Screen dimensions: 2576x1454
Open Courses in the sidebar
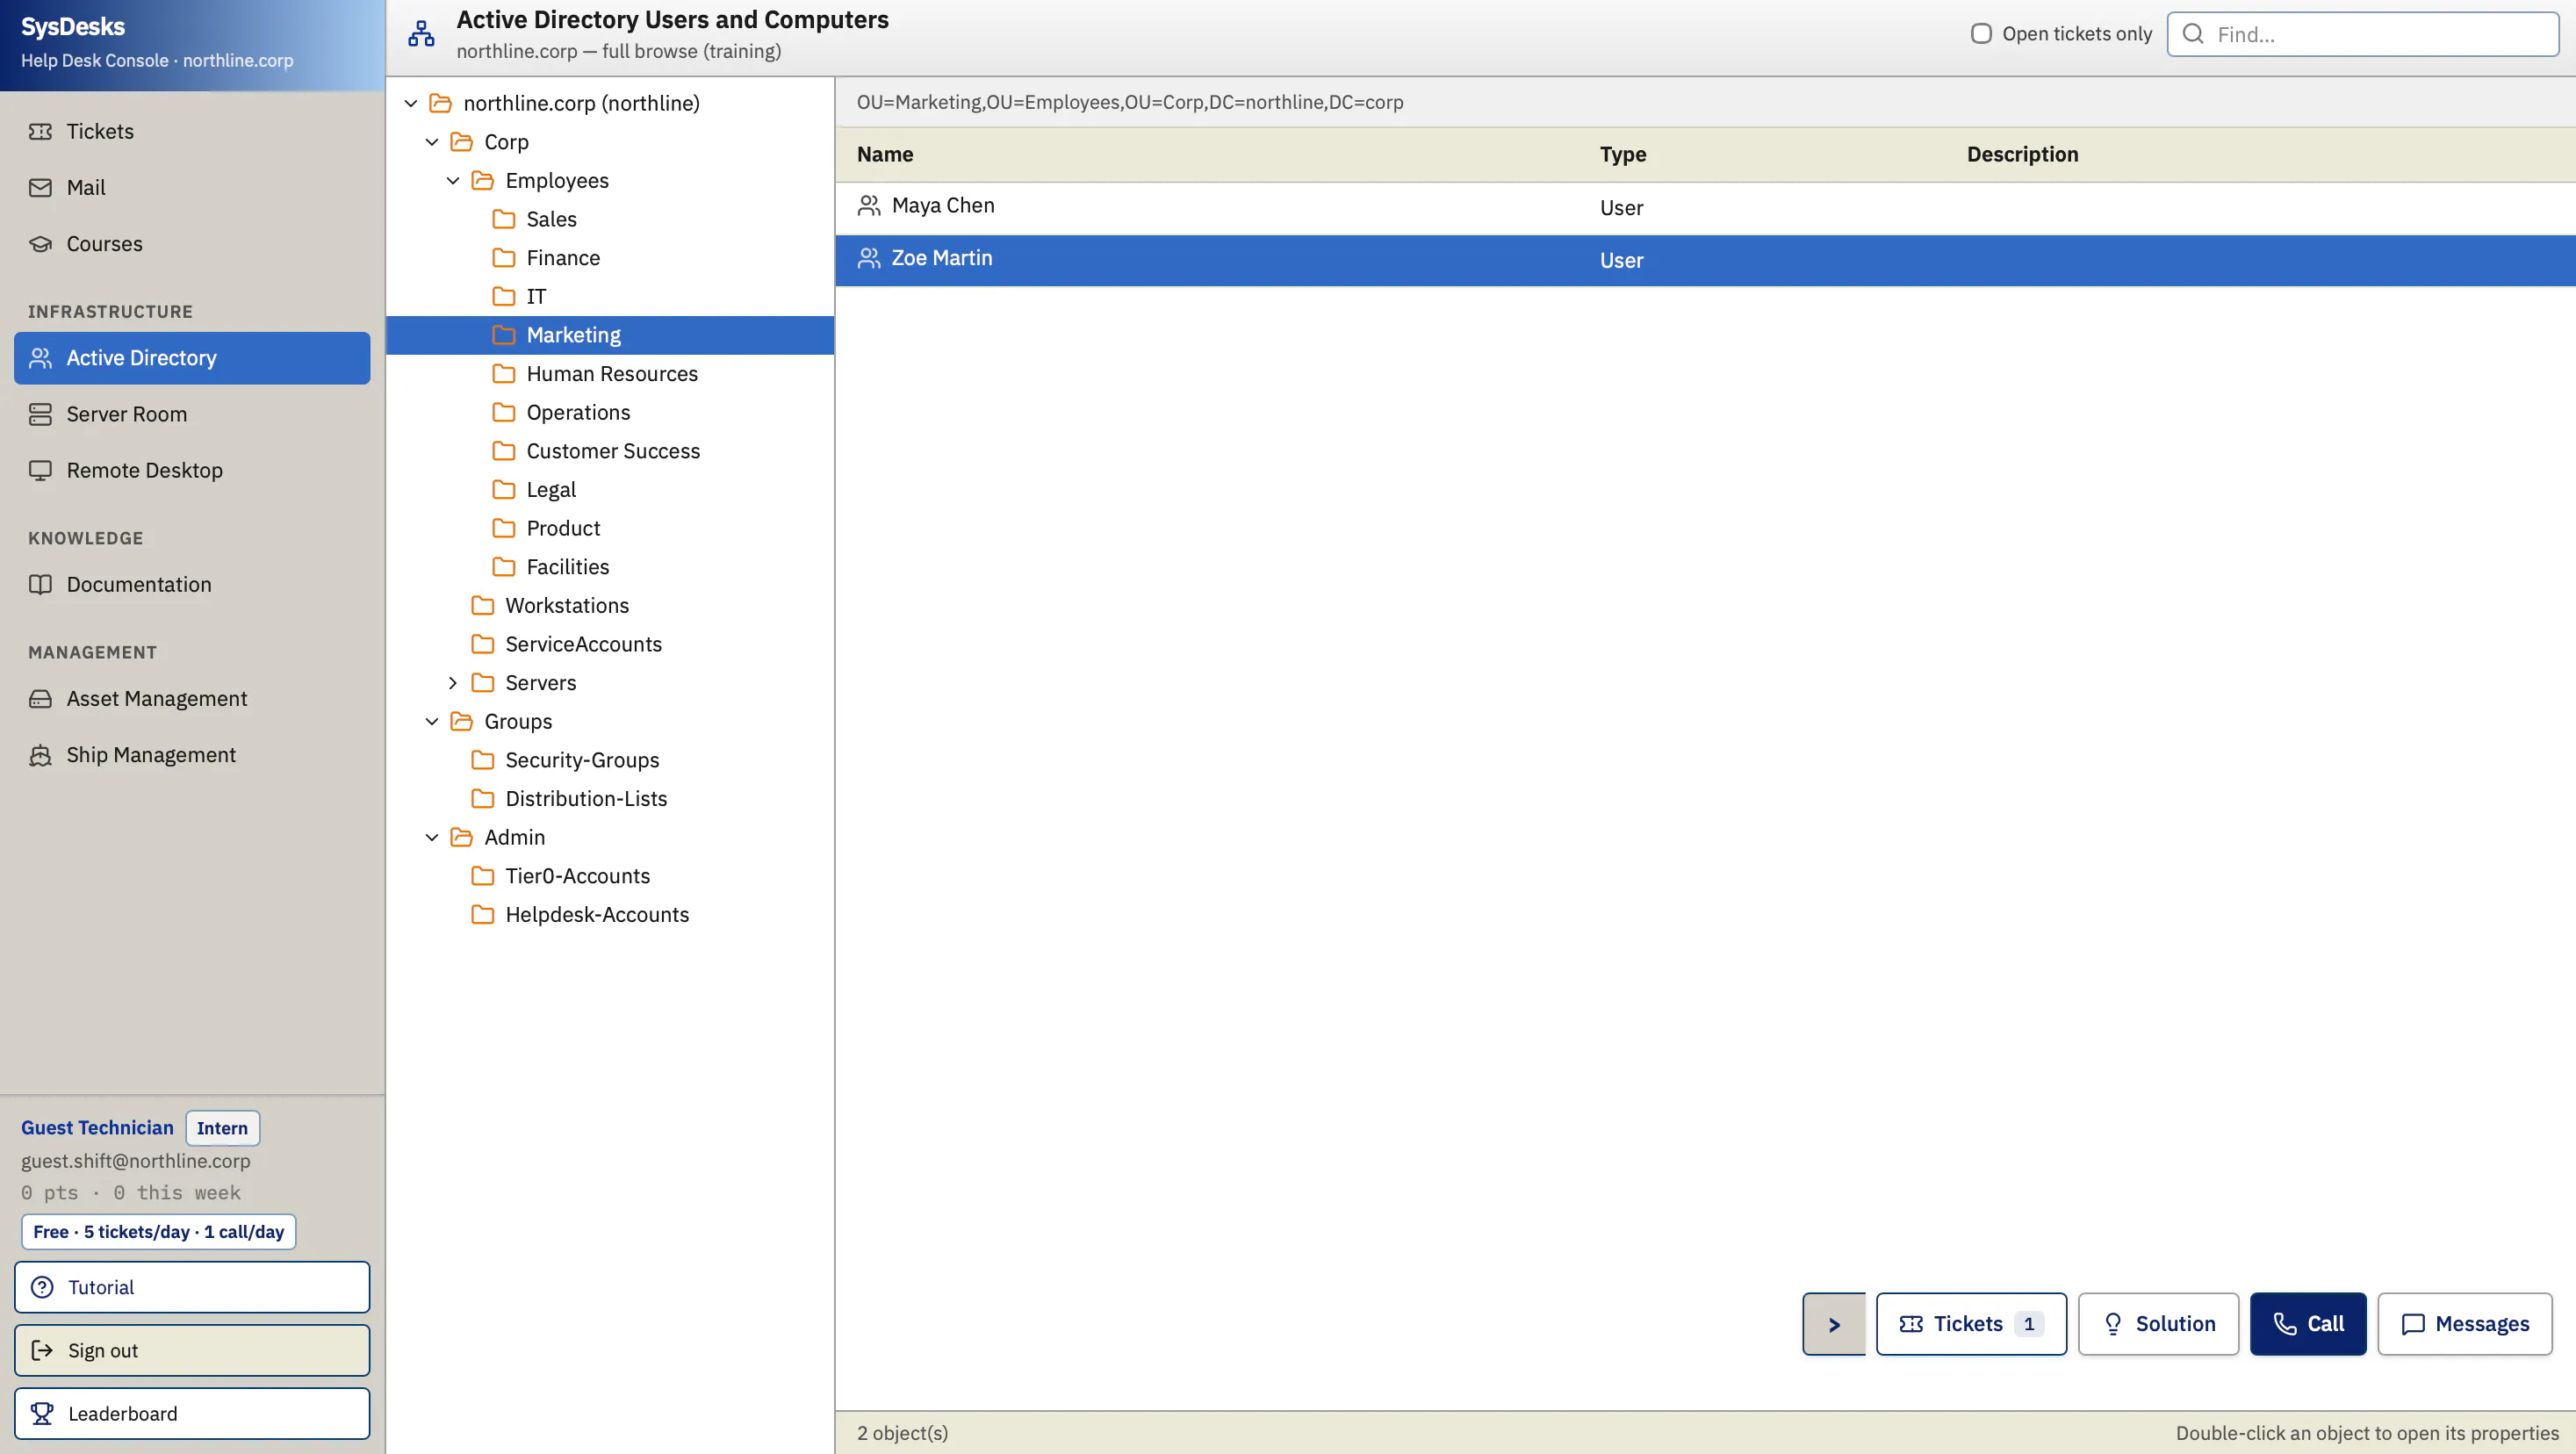192,243
